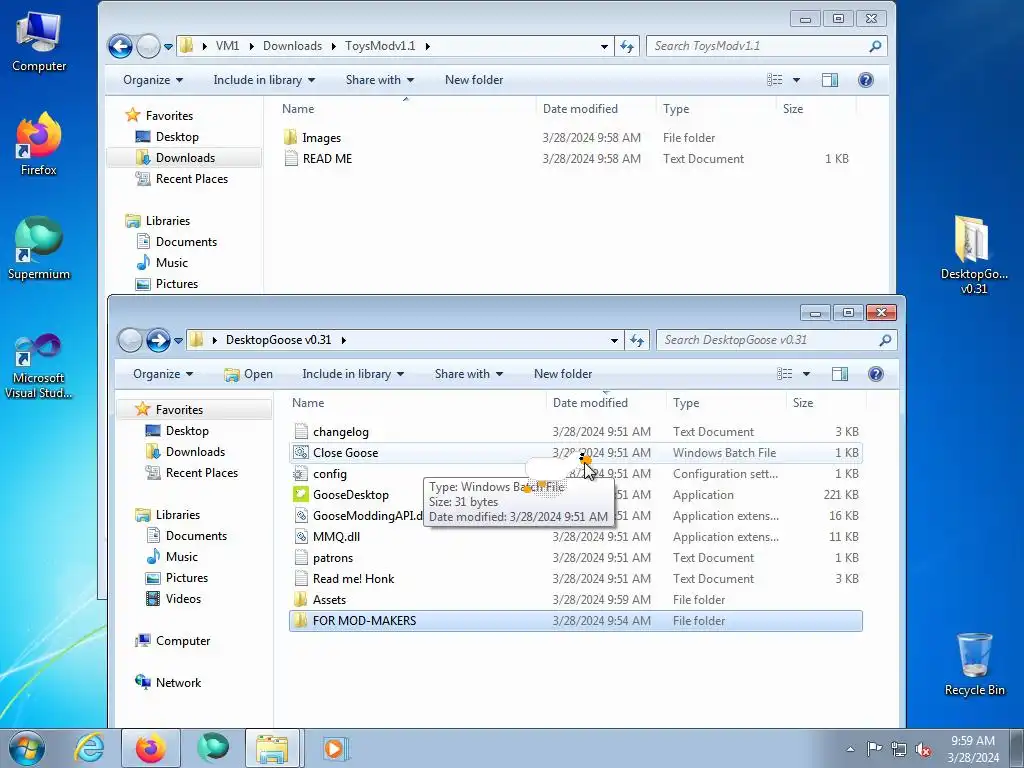
Task: Click Open in the DesktopGoose toolbar
Action: click(248, 374)
